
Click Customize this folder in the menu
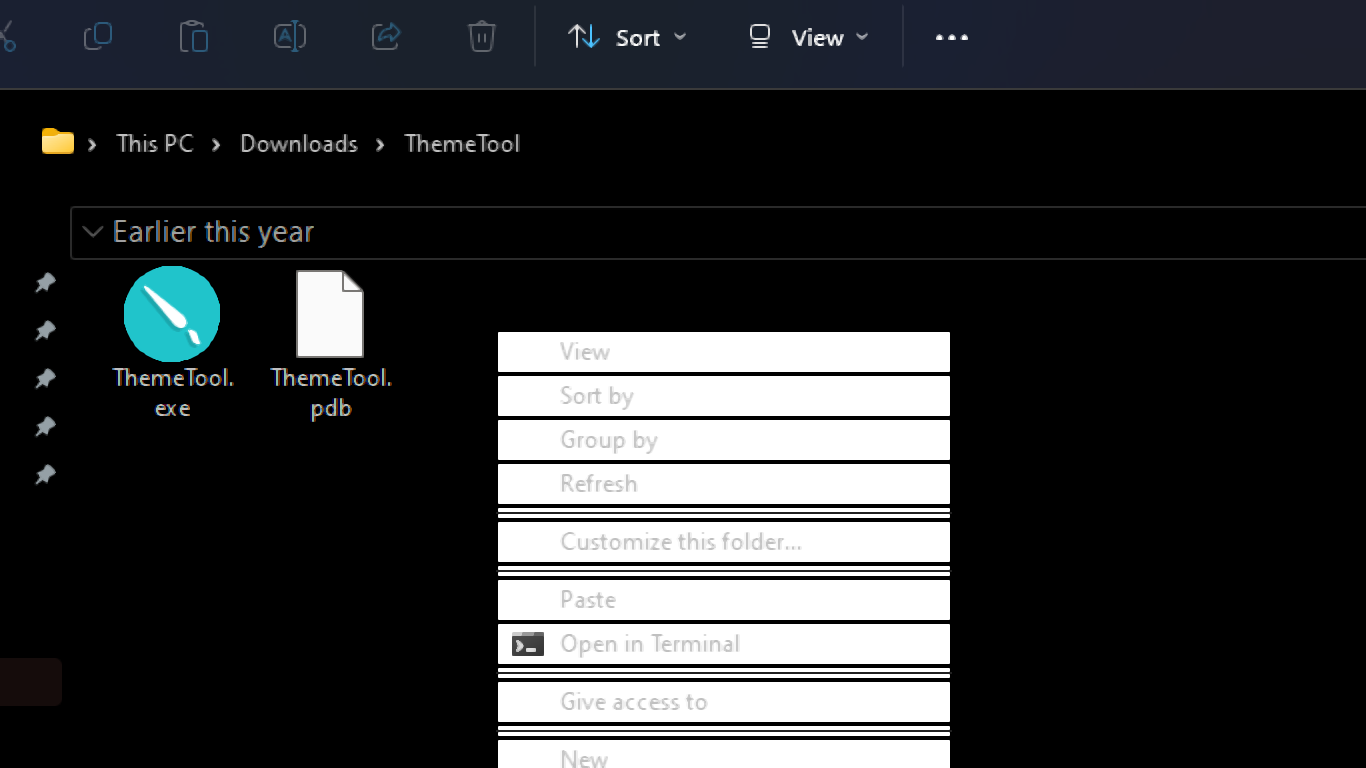(x=680, y=541)
